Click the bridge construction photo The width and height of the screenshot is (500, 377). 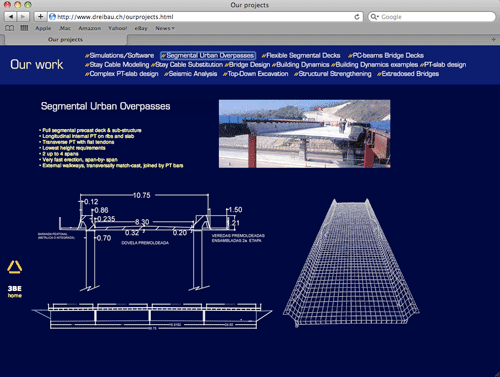pos(304,134)
